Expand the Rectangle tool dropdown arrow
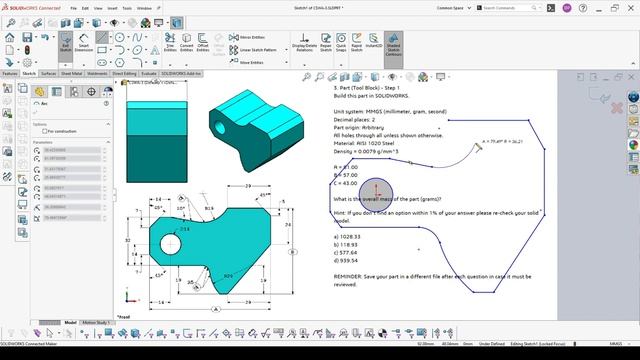This screenshot has height=360, width=640. pos(111,50)
